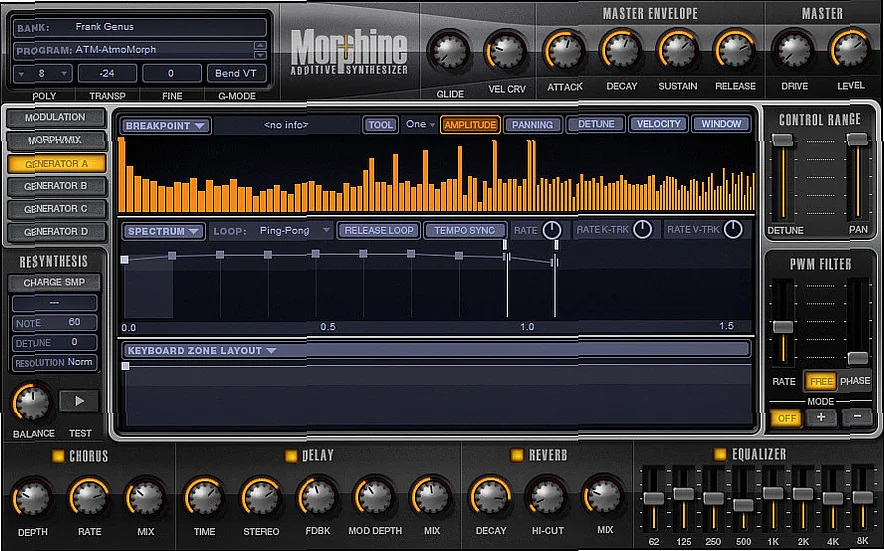Click the Glide knob
This screenshot has width=884, height=551.
tap(449, 51)
